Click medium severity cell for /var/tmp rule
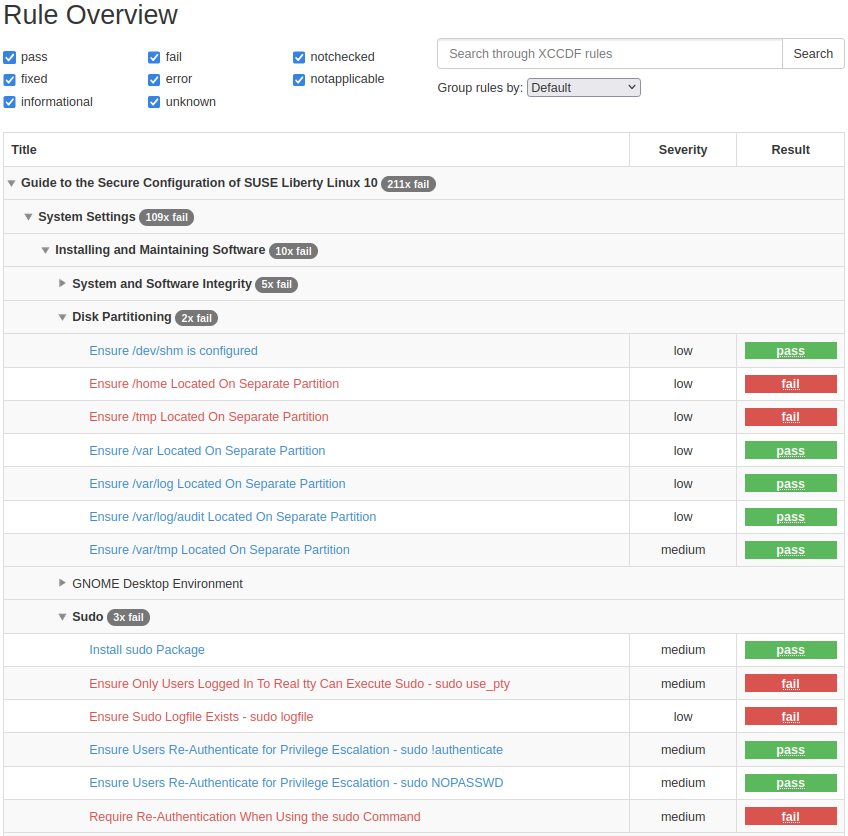This screenshot has width=848, height=836. (x=683, y=550)
